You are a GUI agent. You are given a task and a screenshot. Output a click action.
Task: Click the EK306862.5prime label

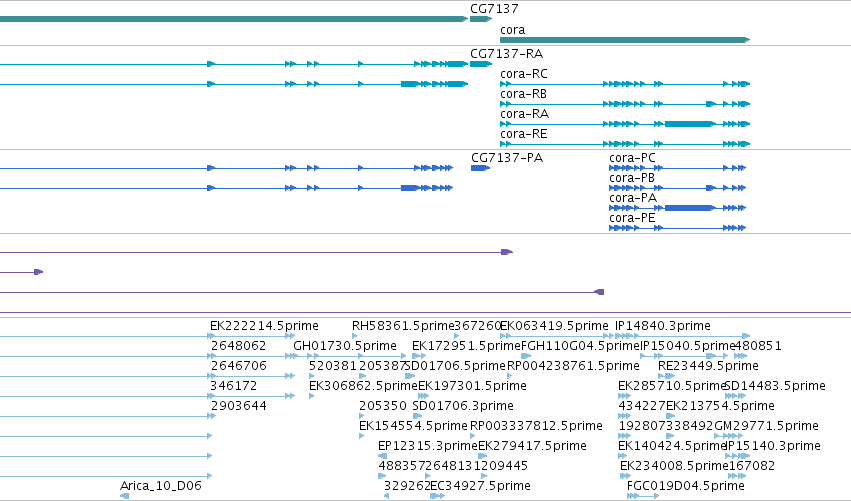(x=364, y=386)
